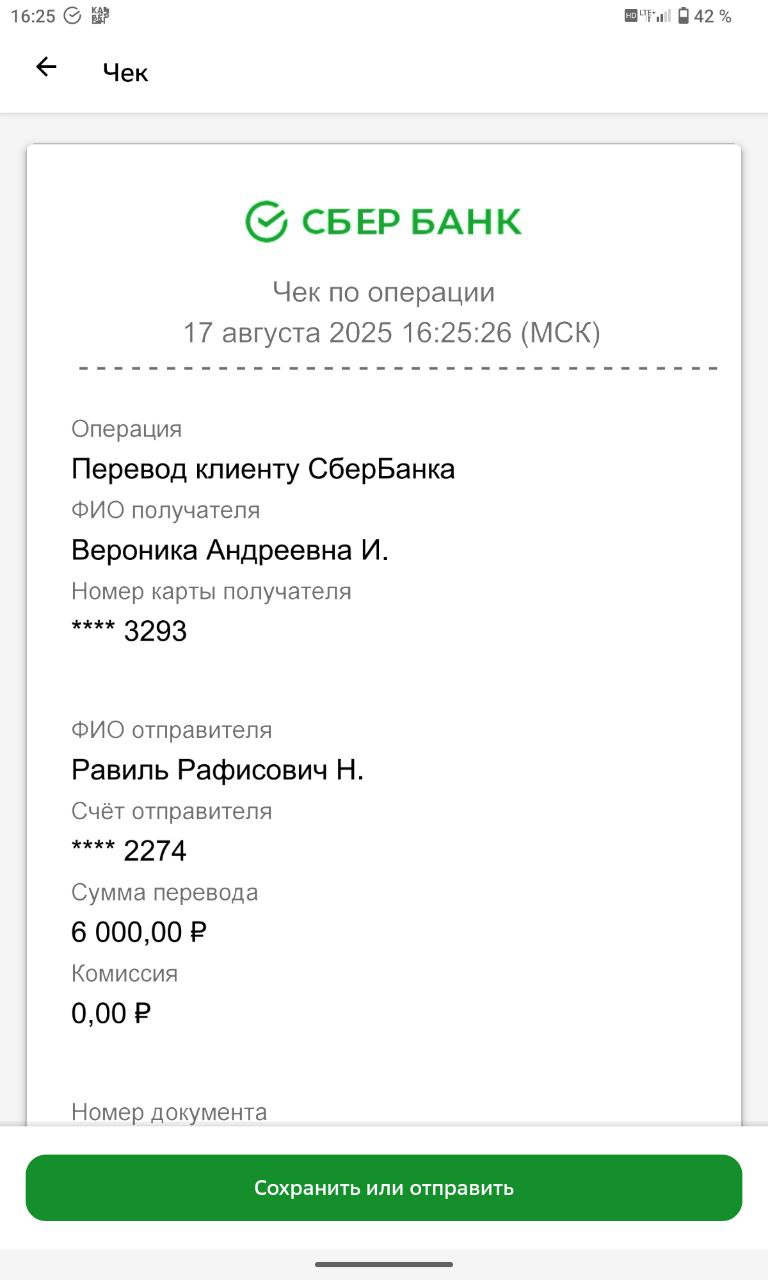This screenshot has width=768, height=1280.
Task: Tap the battery icon in status bar
Action: (684, 16)
